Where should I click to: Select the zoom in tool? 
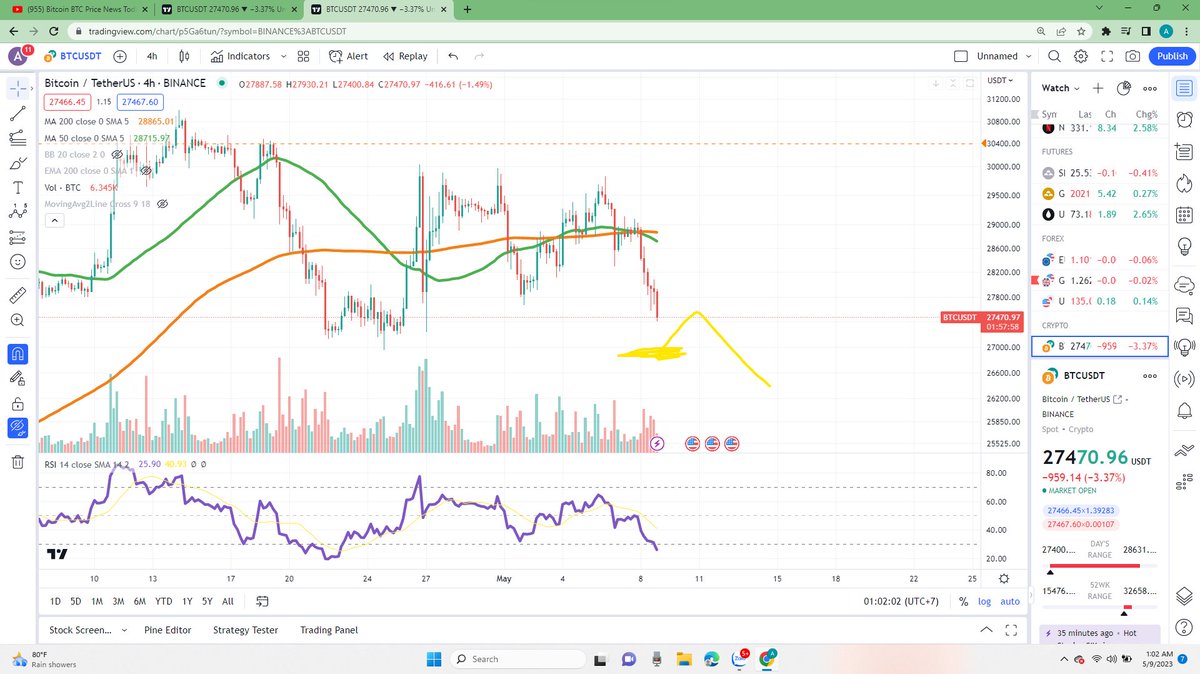point(18,320)
